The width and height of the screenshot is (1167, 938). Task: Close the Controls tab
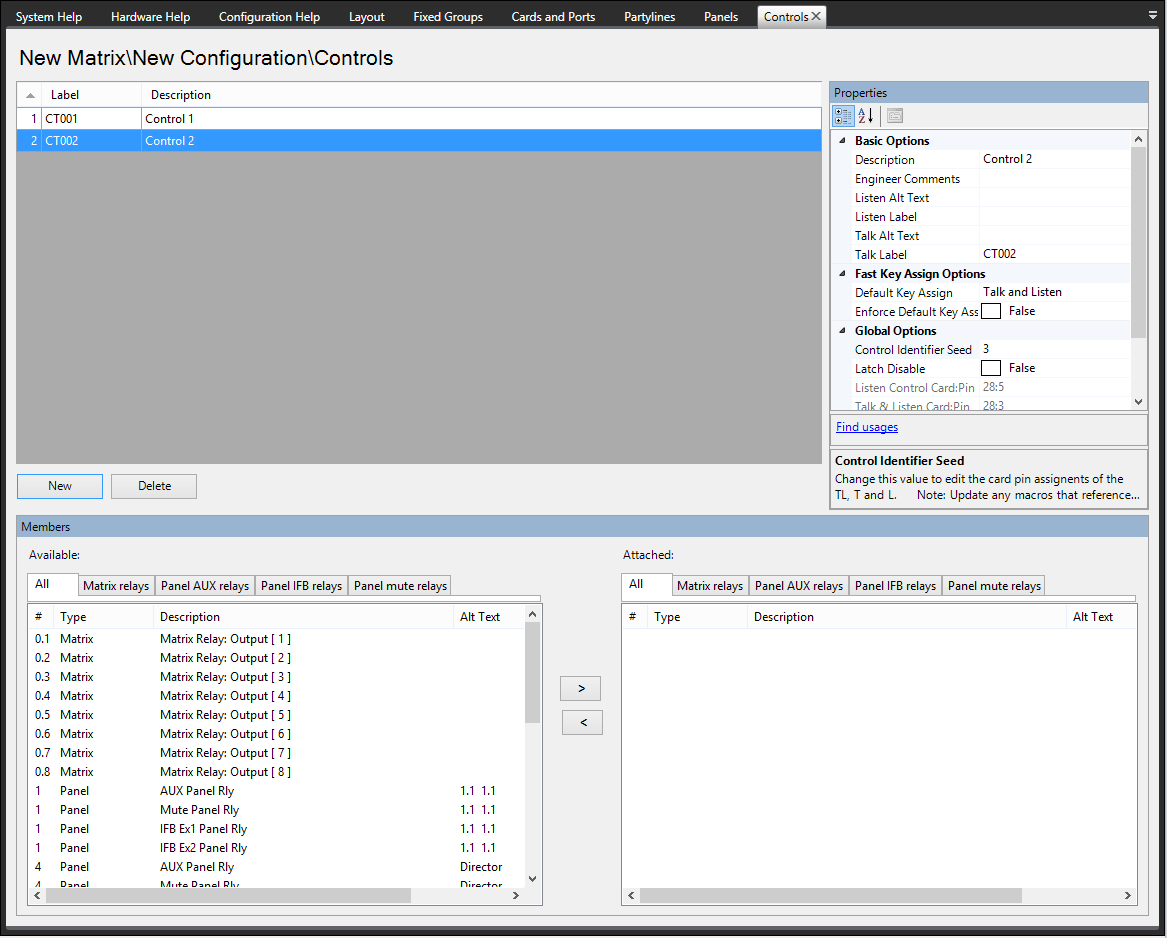[816, 16]
